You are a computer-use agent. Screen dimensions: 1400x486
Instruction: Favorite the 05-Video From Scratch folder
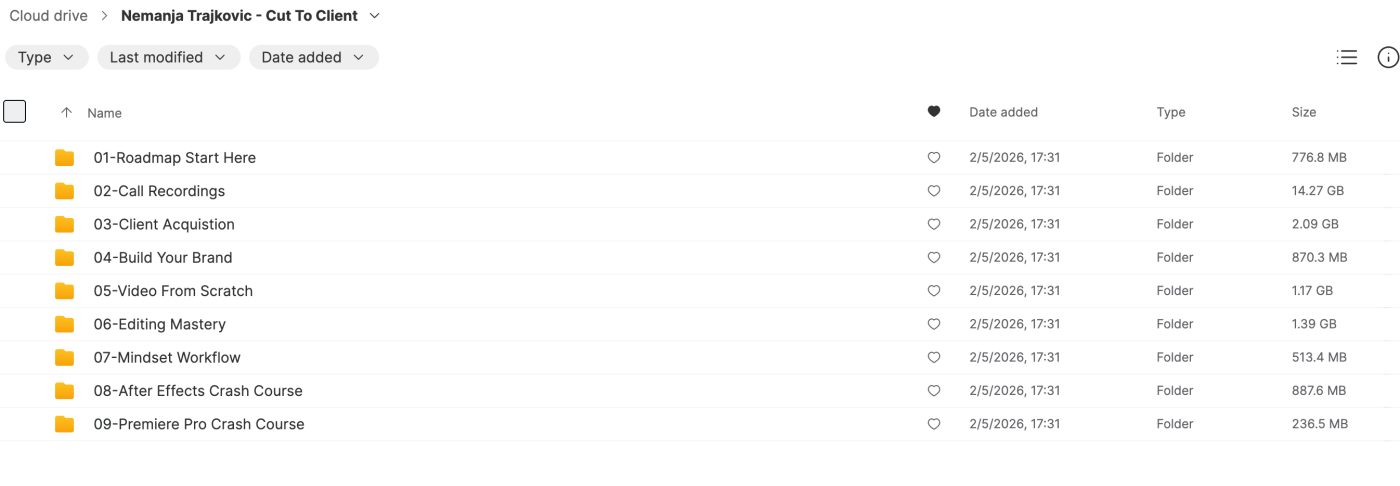pyautogui.click(x=934, y=291)
